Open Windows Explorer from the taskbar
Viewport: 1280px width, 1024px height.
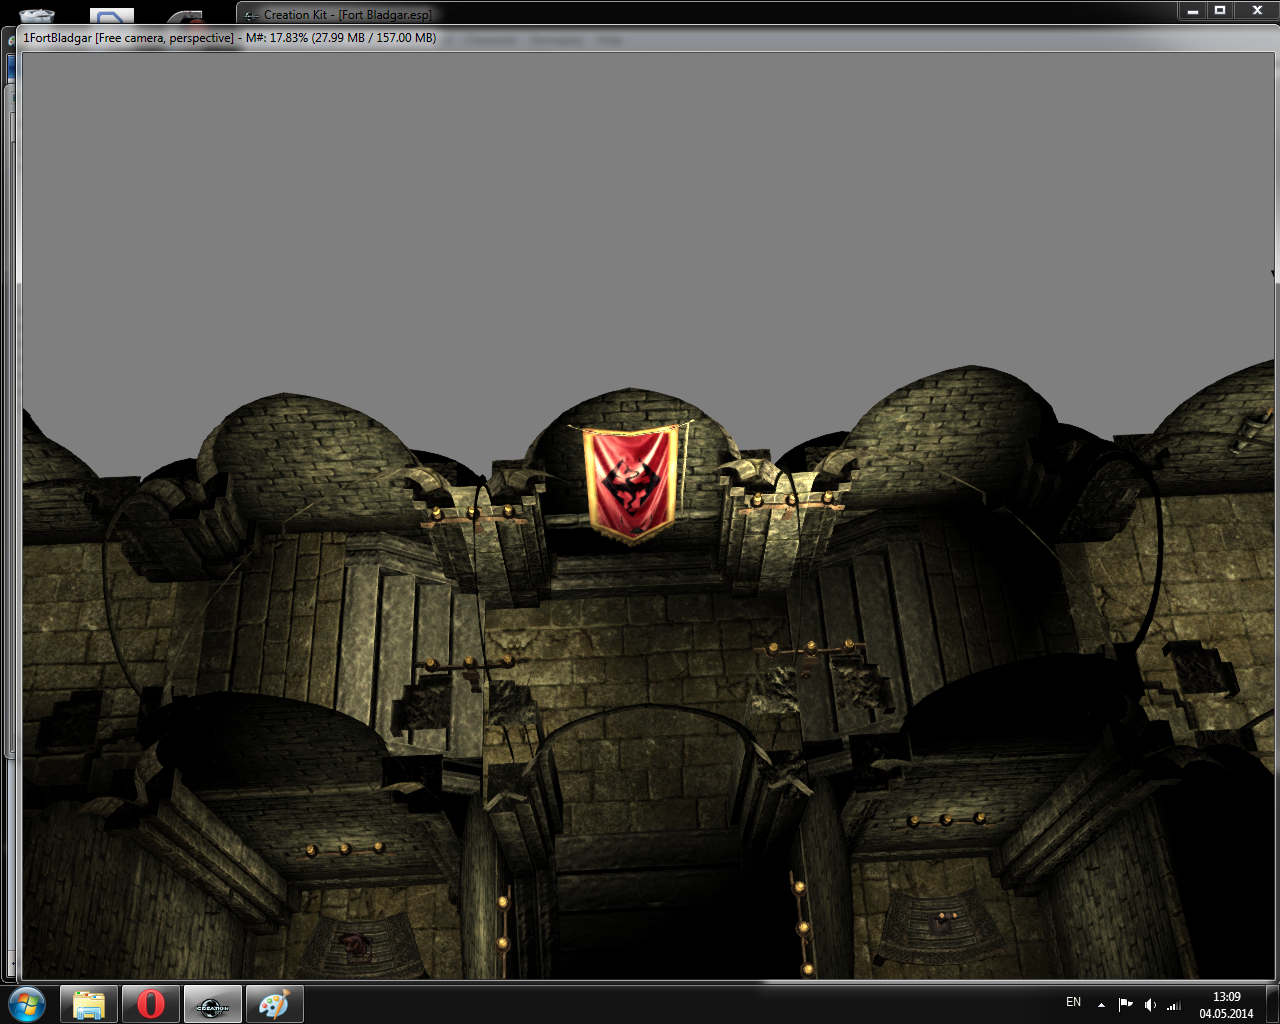(89, 1004)
